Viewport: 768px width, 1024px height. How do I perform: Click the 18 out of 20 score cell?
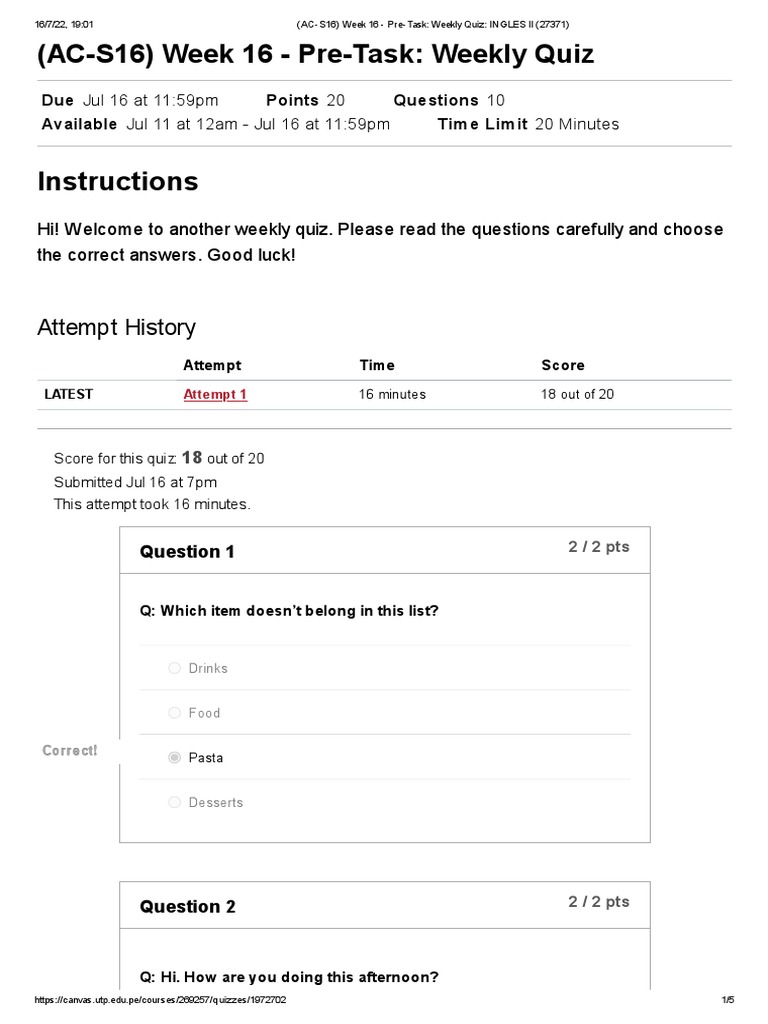pos(577,394)
